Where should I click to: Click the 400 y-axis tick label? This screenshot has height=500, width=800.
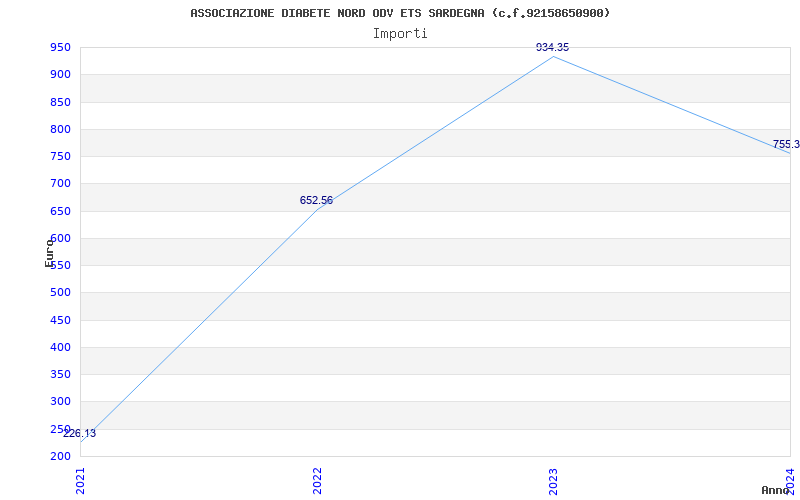pyautogui.click(x=60, y=347)
